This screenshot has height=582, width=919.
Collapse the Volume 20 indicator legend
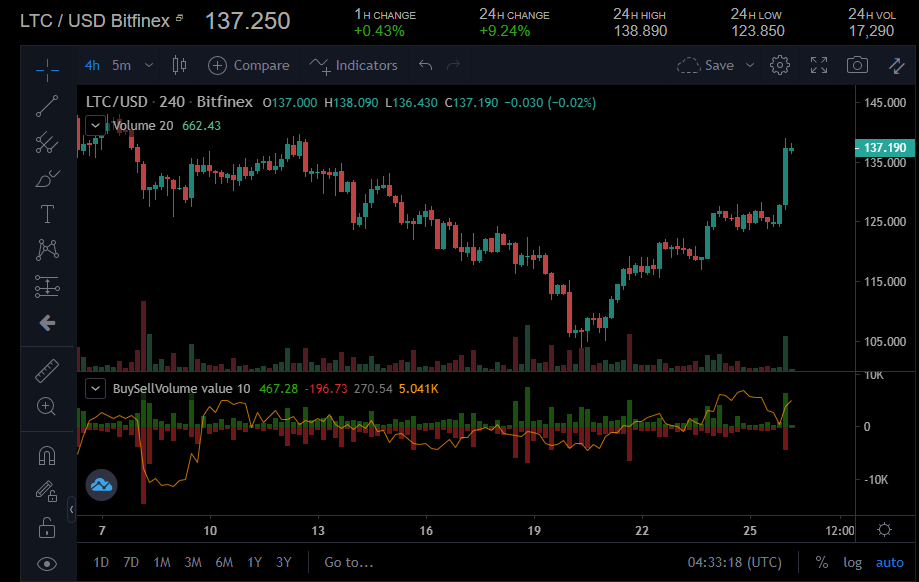coord(96,125)
